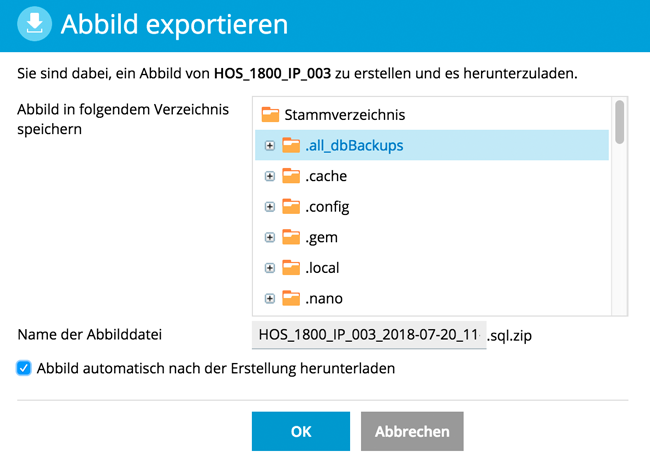Expand the .local folder node

coord(269,268)
